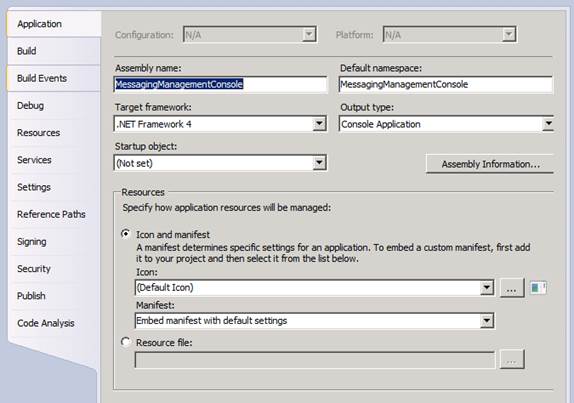This screenshot has width=574, height=403.
Task: Open the Output type dropdown
Action: (x=548, y=124)
